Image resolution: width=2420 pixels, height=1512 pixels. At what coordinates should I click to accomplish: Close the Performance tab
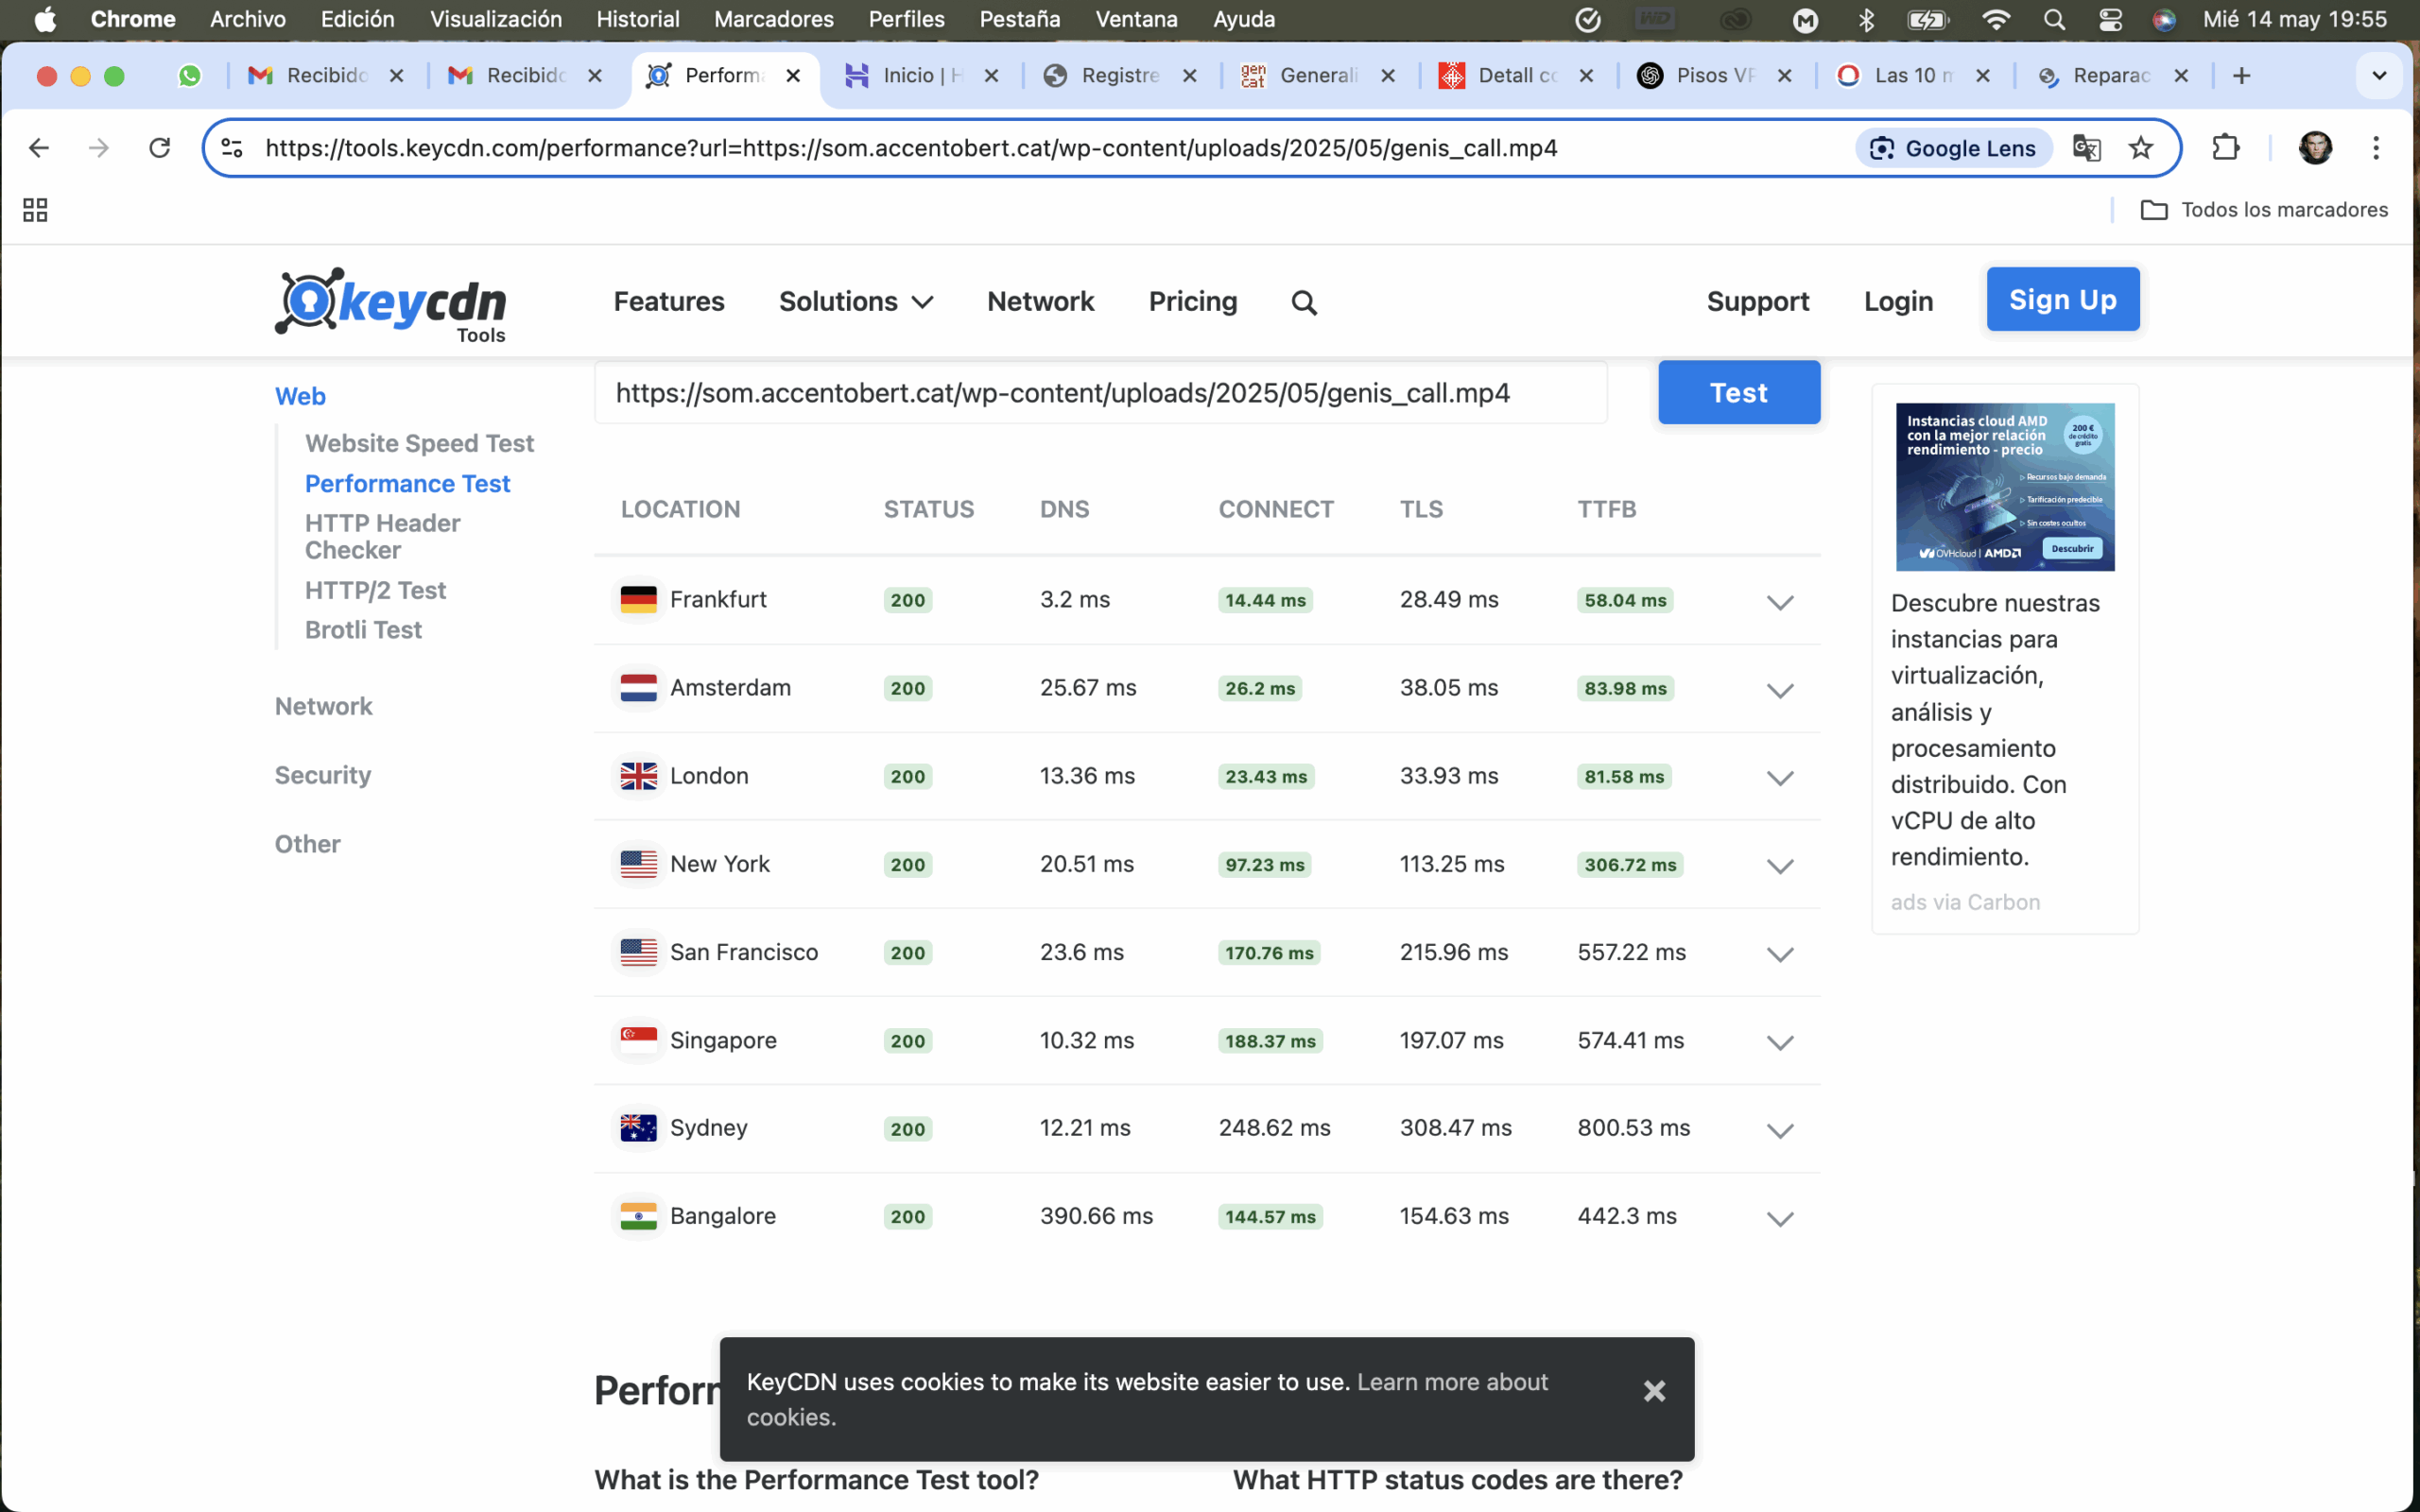(793, 76)
